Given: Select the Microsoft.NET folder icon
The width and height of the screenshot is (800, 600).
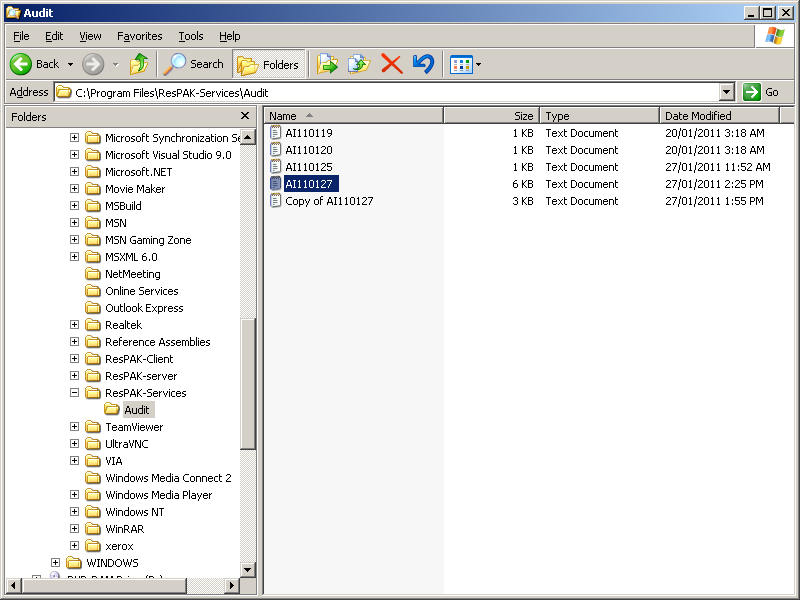Looking at the screenshot, I should (93, 171).
